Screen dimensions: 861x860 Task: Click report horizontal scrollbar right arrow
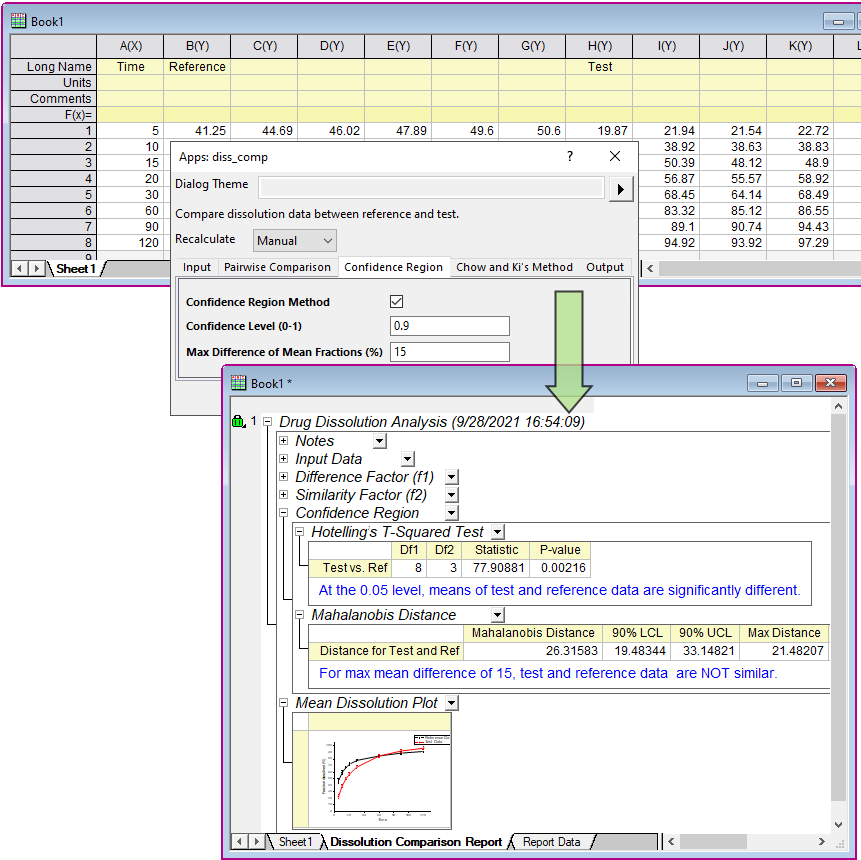coord(821,841)
